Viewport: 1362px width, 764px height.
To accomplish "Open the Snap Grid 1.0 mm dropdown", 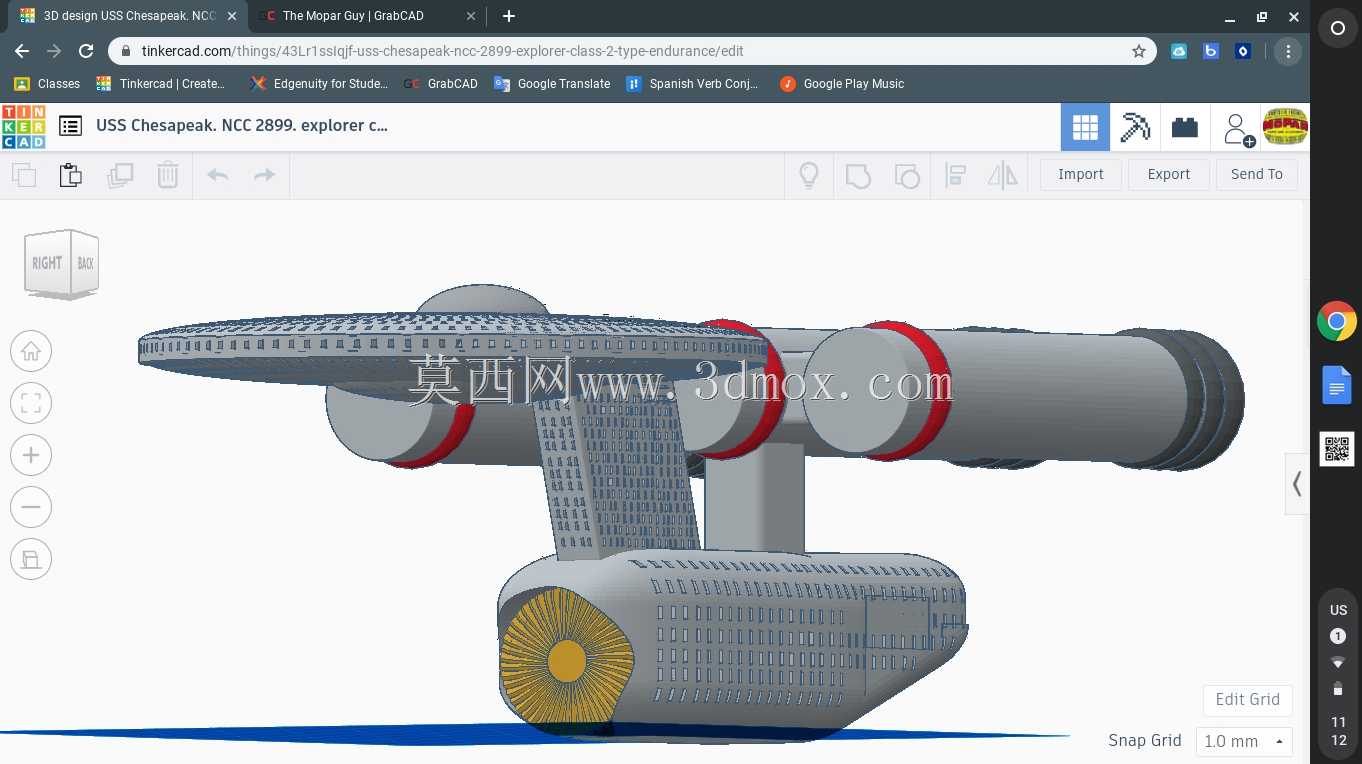I will coord(1245,741).
